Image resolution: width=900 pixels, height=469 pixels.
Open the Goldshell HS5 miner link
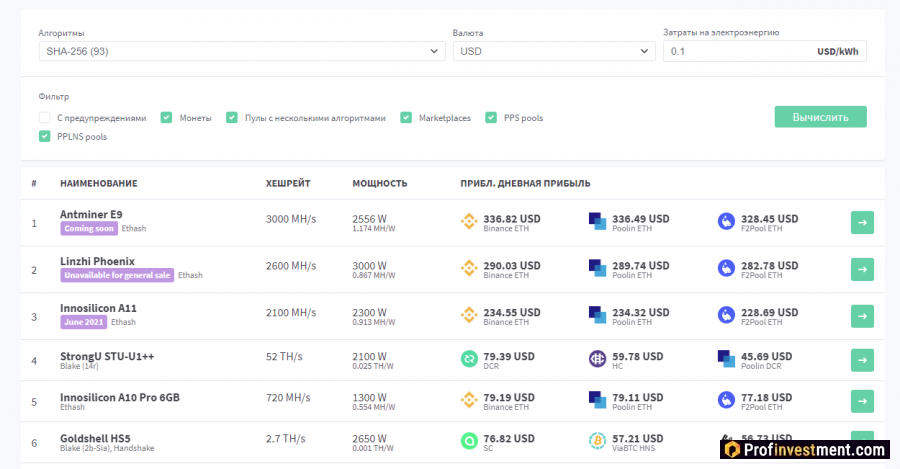(x=95, y=439)
